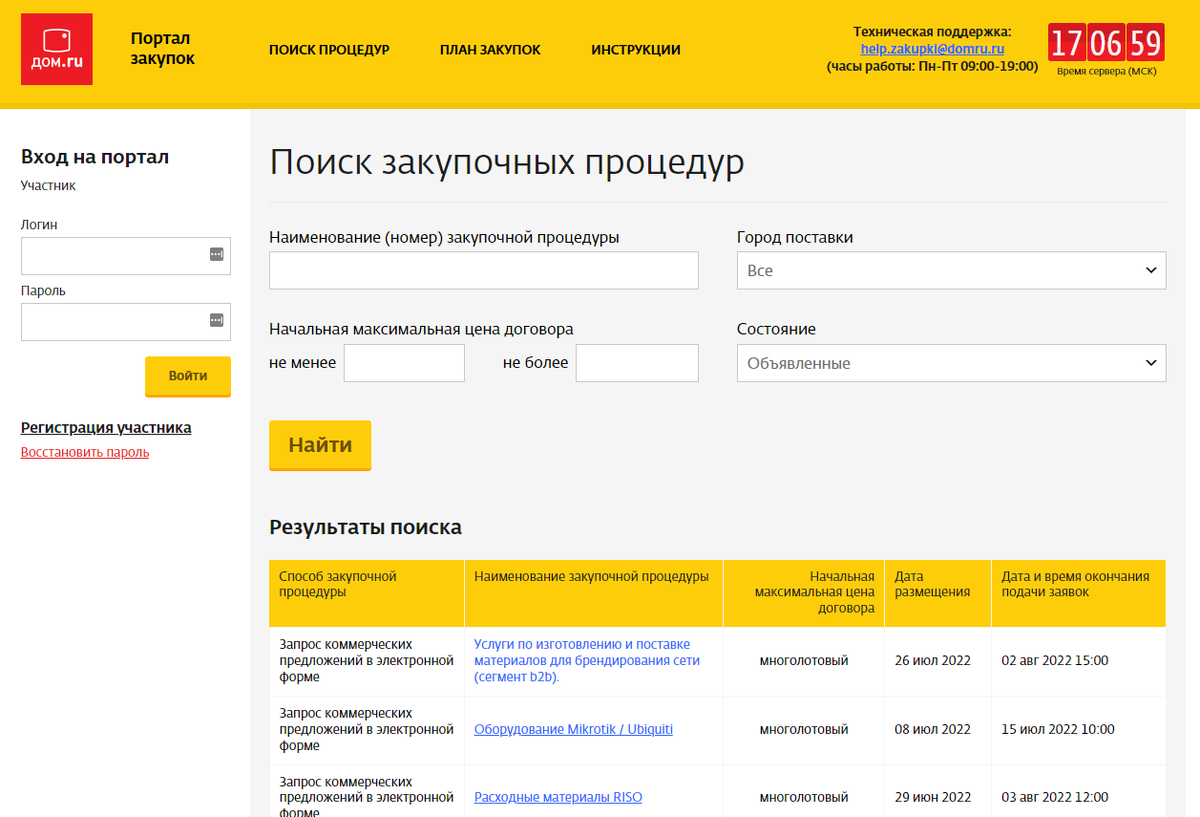Click Наименование закупочной процедуры column header
Screen dimensions: 1200x817
point(594,593)
